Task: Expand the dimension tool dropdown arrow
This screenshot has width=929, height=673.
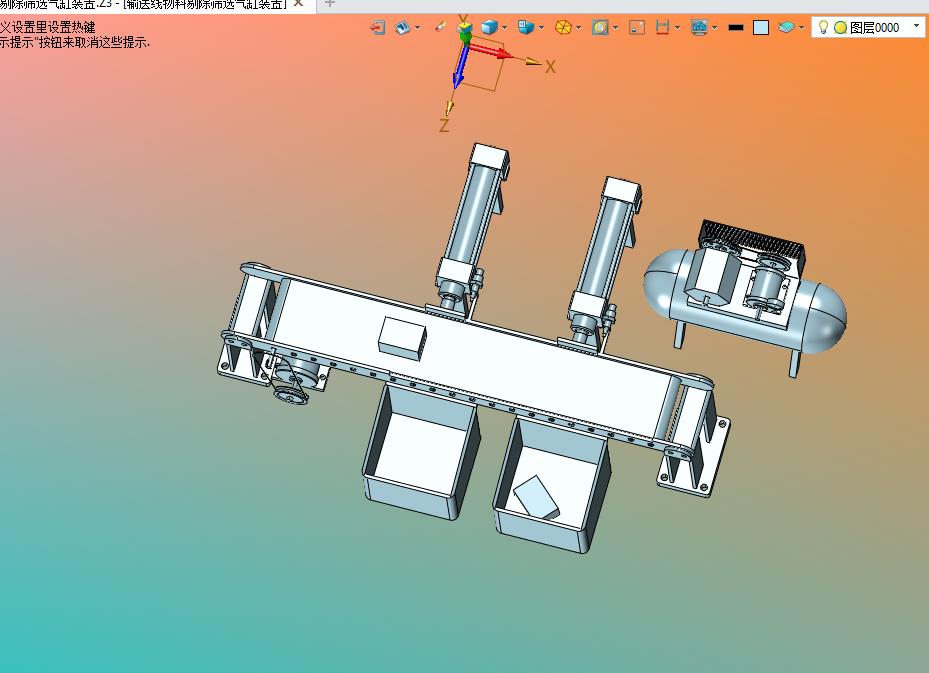Action: [x=677, y=28]
